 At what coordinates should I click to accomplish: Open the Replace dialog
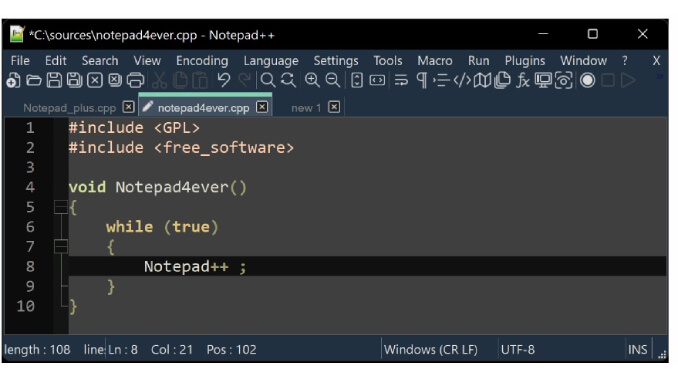point(288,80)
